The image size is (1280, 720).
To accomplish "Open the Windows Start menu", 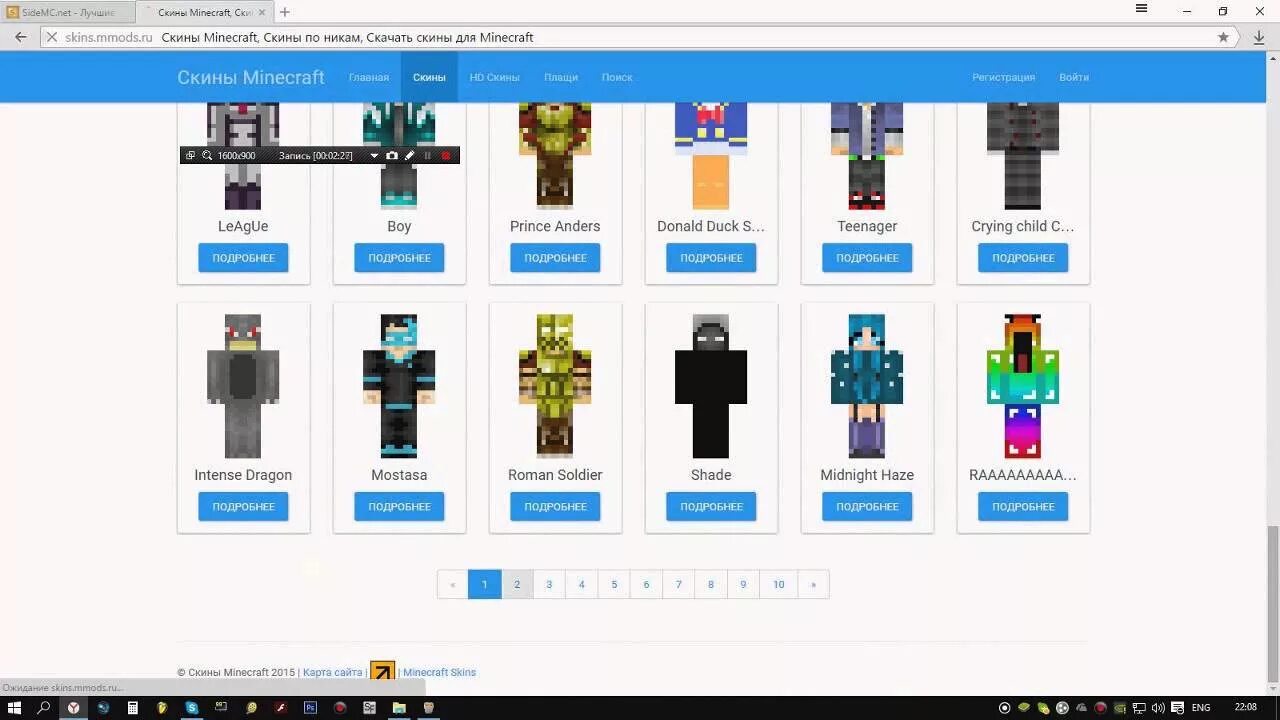I will [x=14, y=708].
